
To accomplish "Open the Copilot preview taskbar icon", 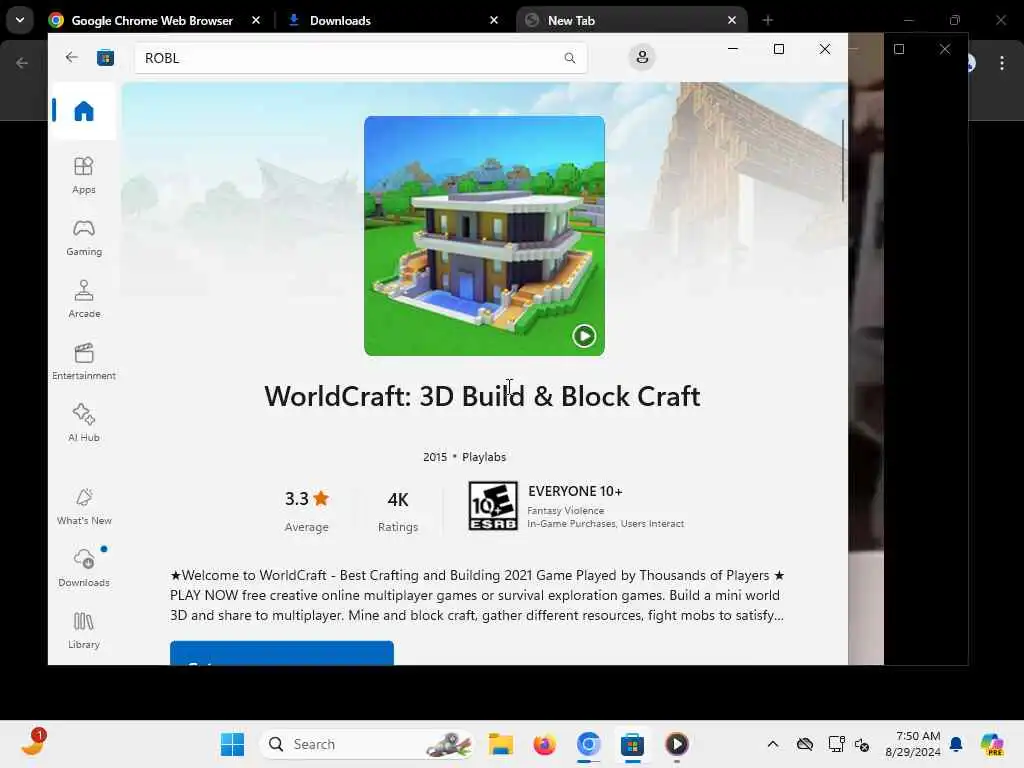I will pos(992,744).
